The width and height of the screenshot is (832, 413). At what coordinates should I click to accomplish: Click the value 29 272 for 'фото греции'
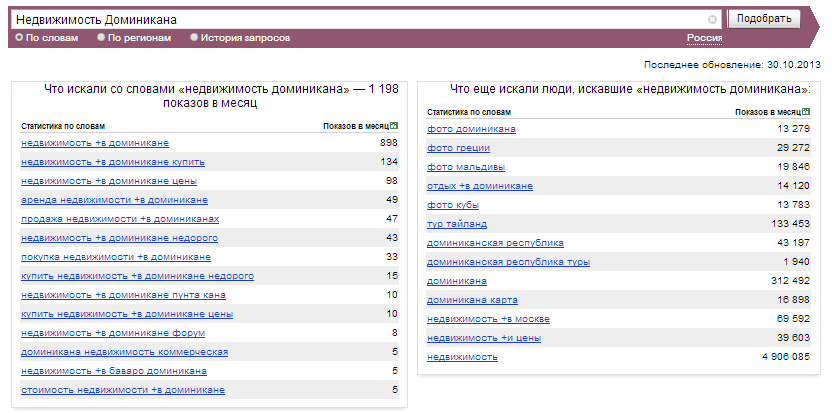coord(793,148)
